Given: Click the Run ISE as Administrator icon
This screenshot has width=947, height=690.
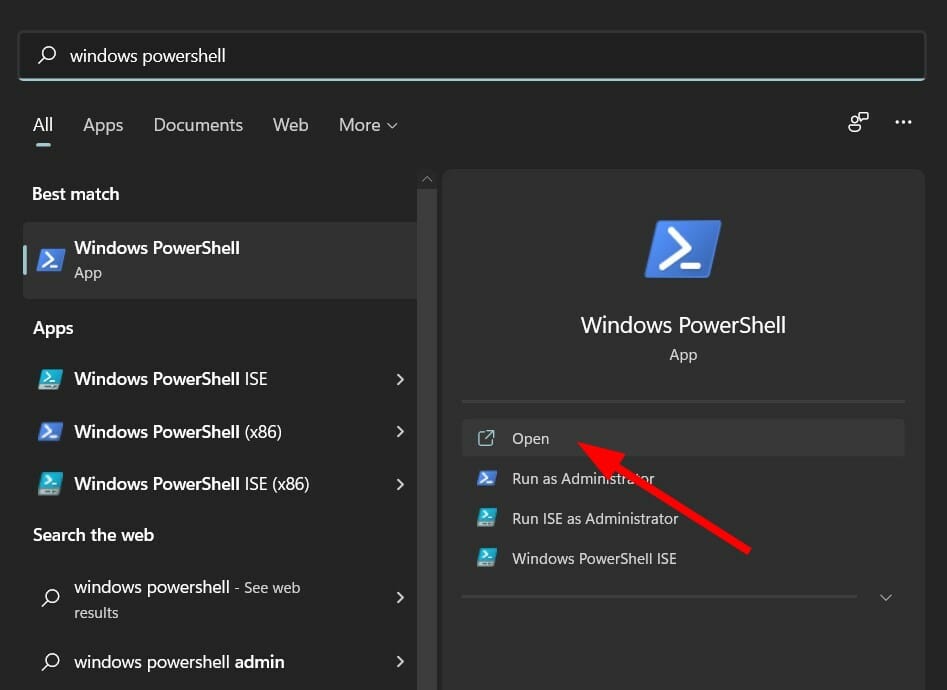Looking at the screenshot, I should click(x=487, y=518).
